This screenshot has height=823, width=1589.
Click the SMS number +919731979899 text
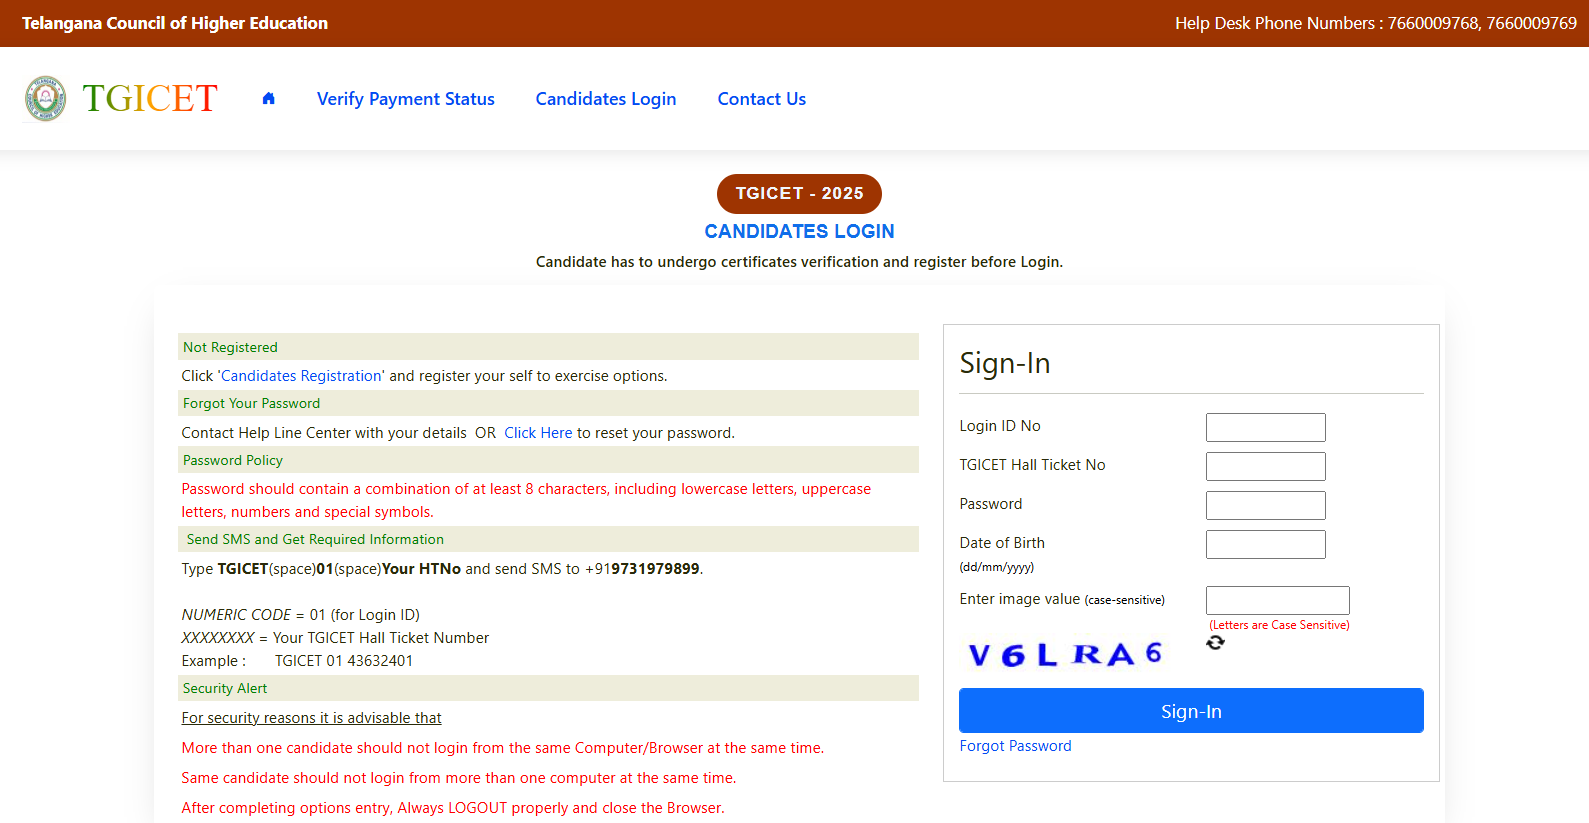click(x=644, y=569)
